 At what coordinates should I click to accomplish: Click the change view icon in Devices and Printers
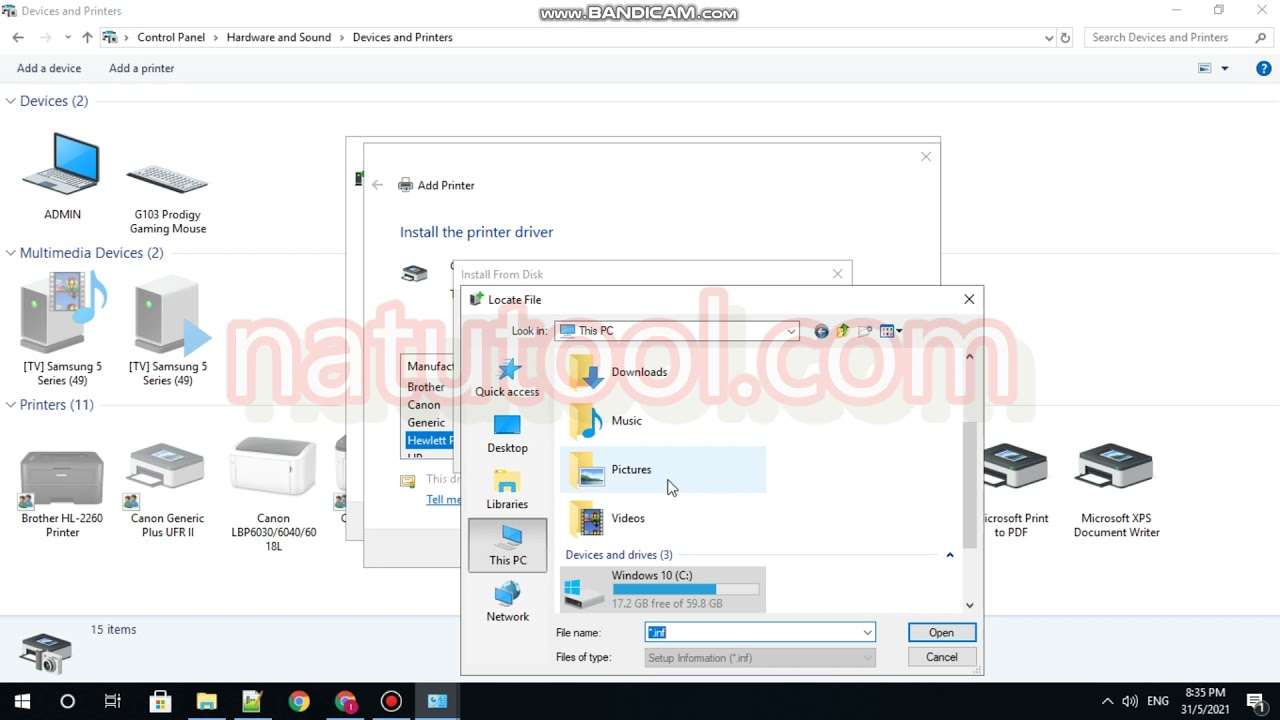(1205, 68)
